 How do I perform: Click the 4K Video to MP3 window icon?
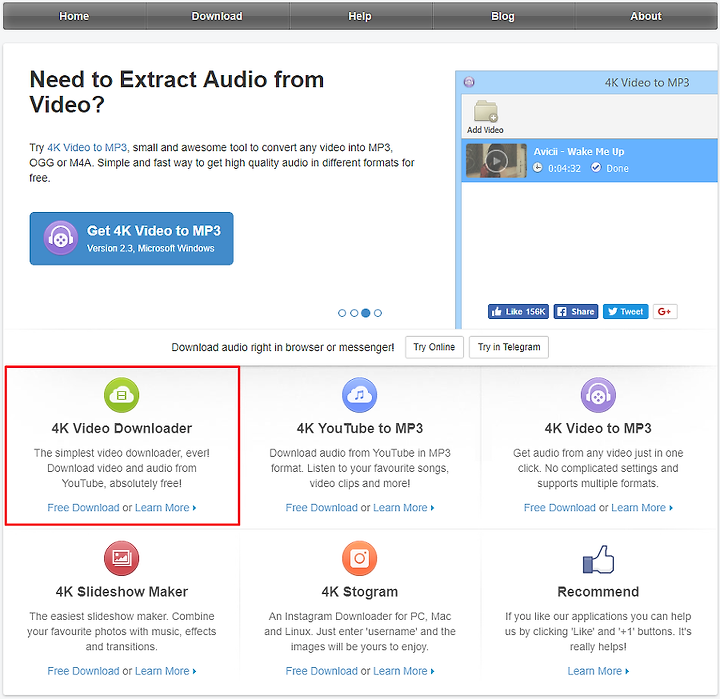point(469,82)
